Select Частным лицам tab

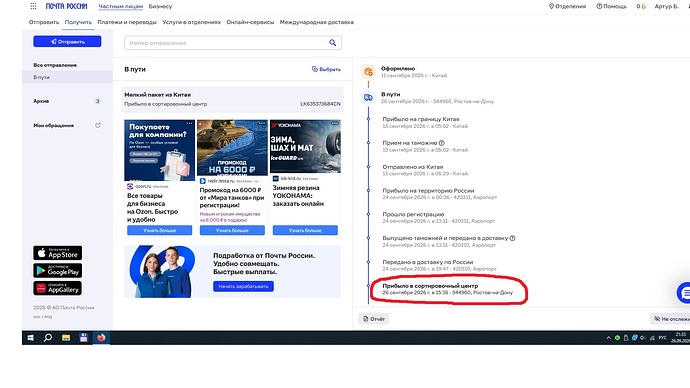pos(121,6)
